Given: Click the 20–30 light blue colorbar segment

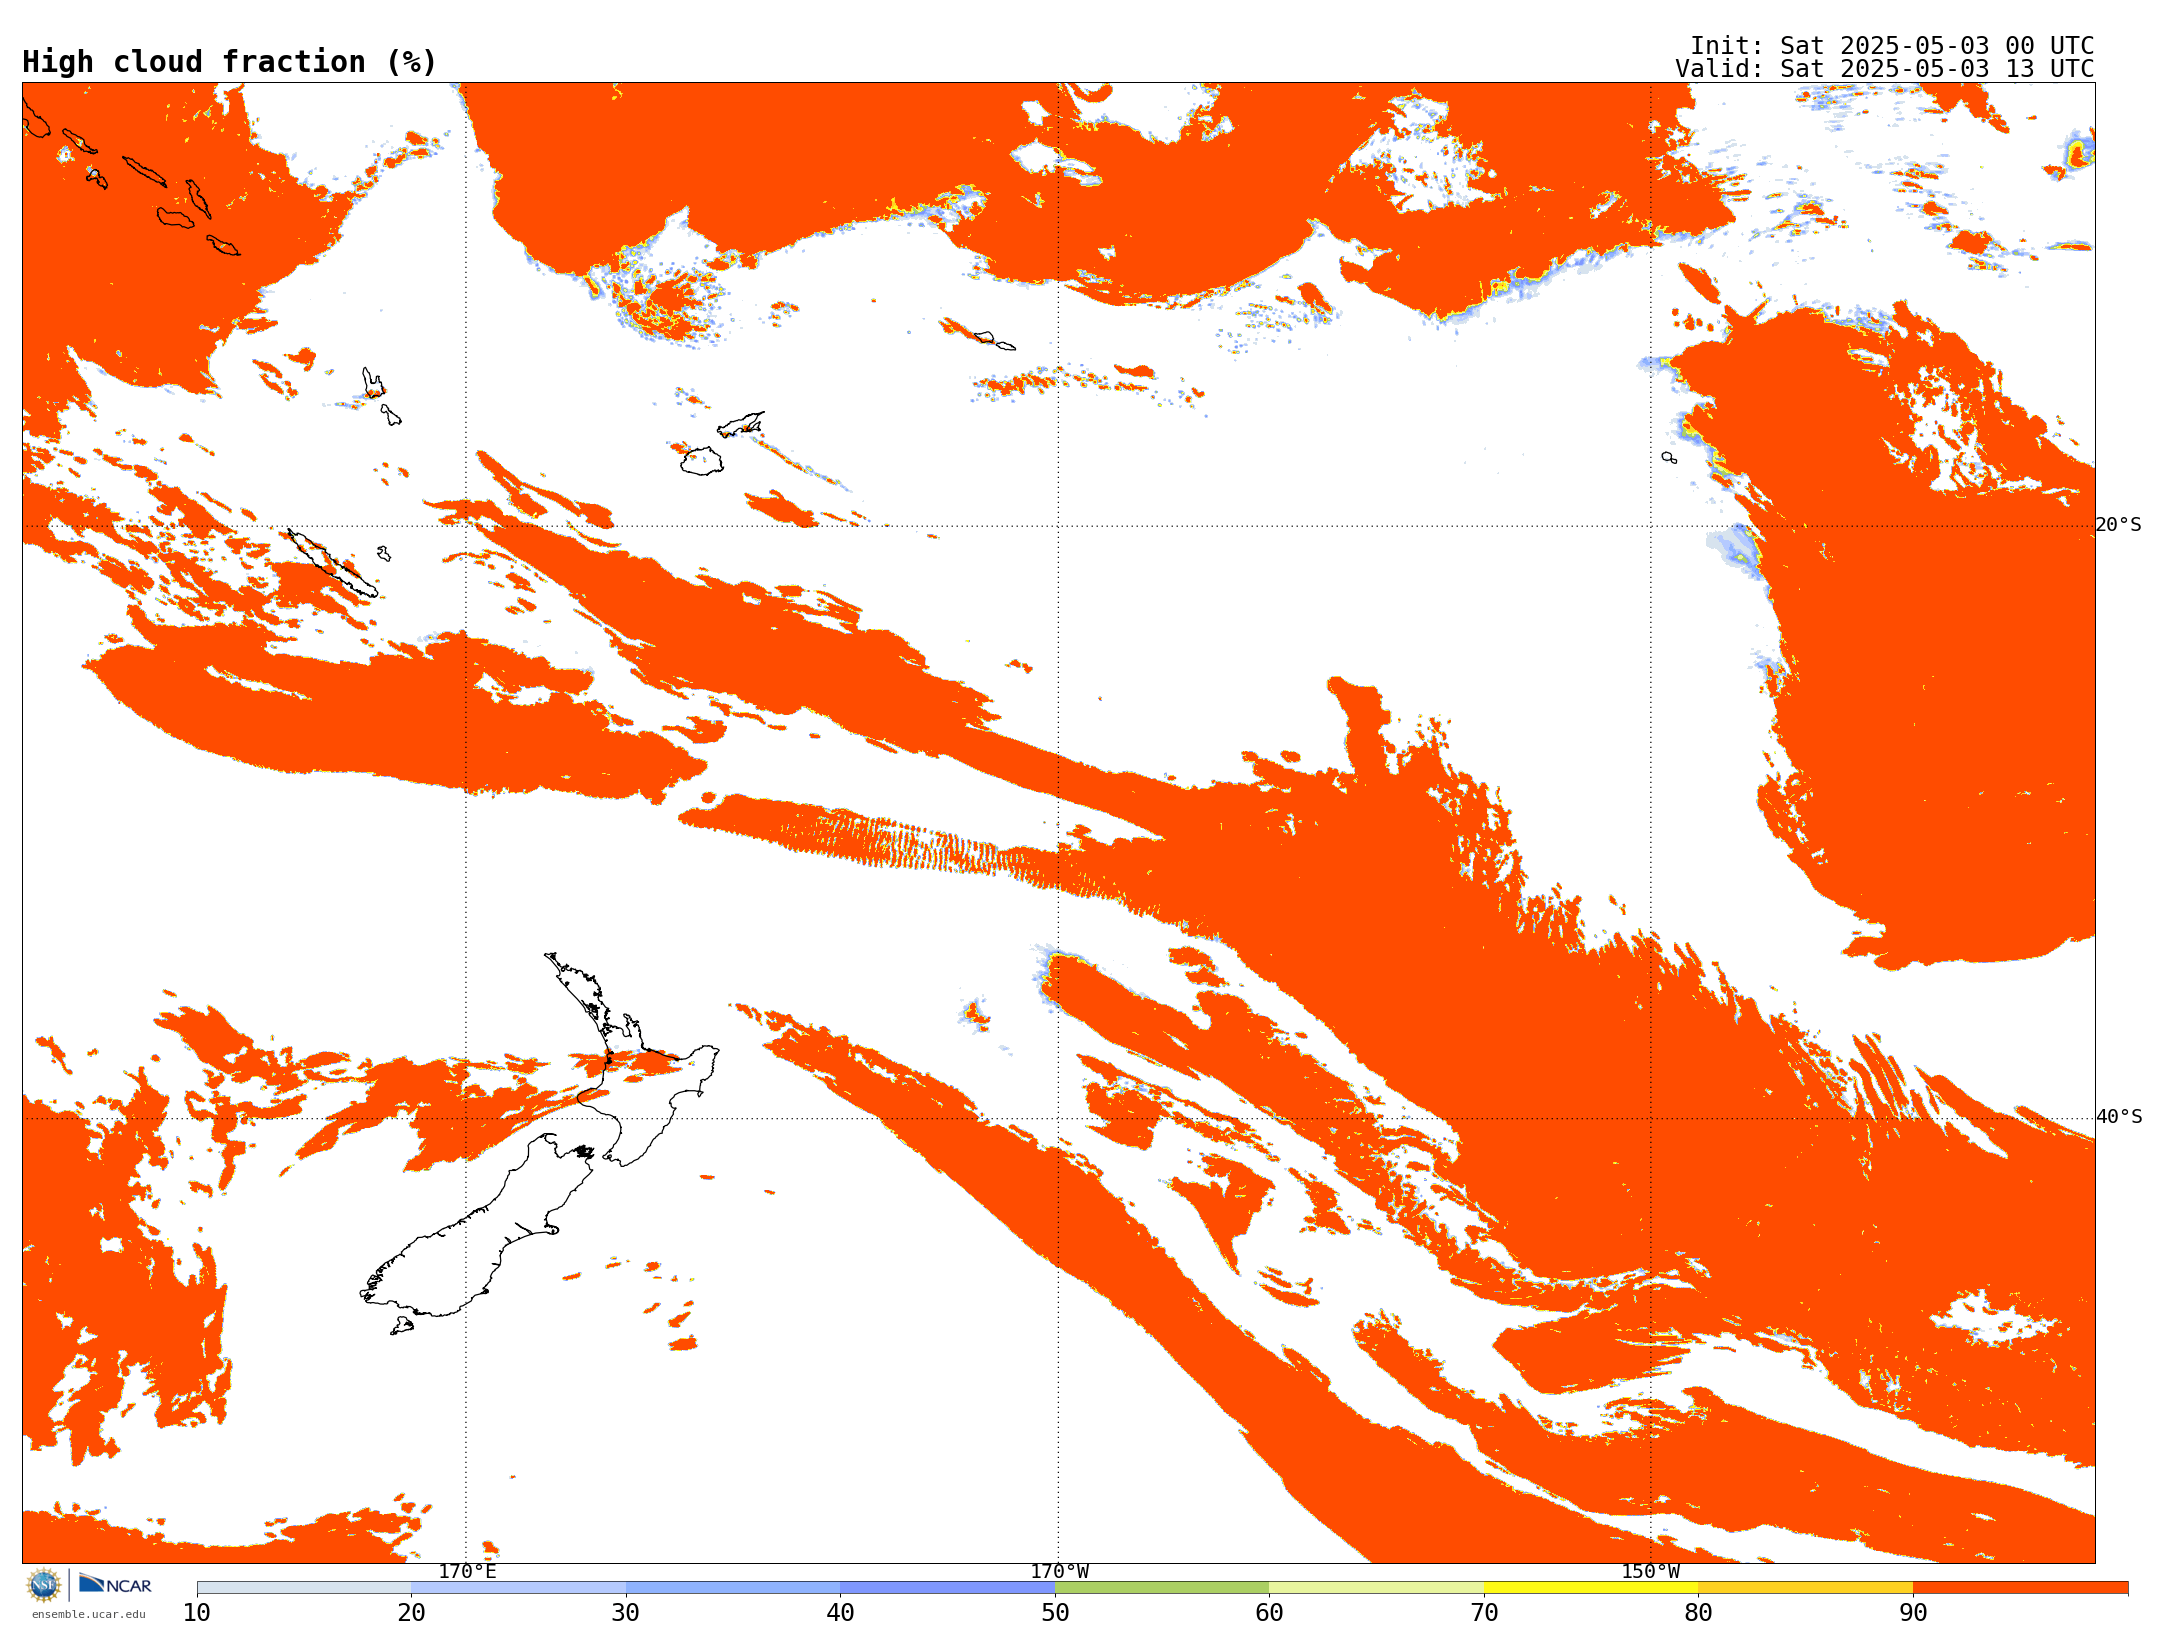Looking at the screenshot, I should (519, 1587).
